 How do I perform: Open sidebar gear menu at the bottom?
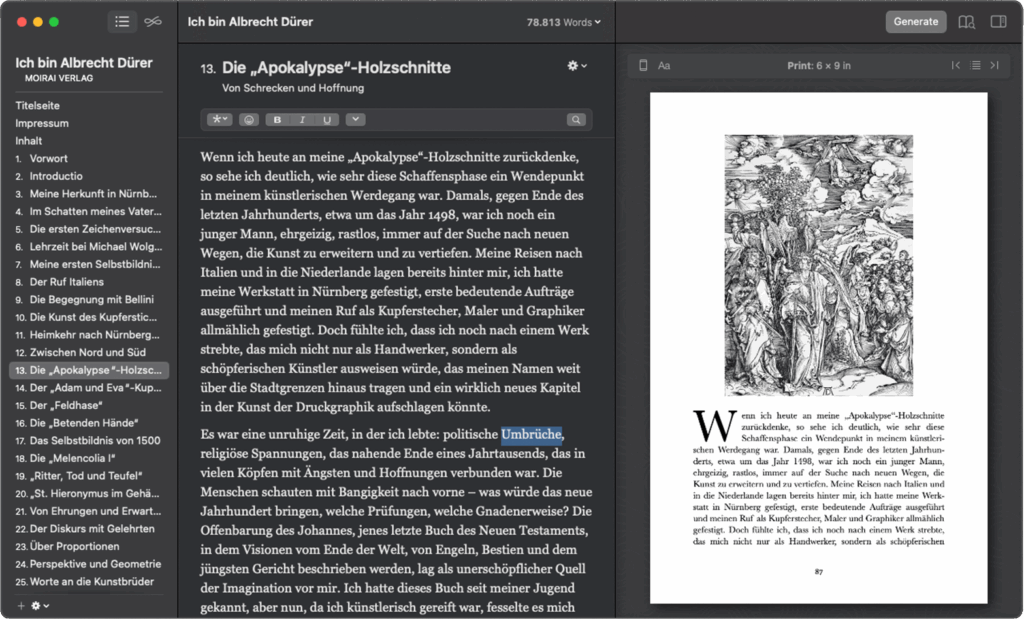(40, 606)
